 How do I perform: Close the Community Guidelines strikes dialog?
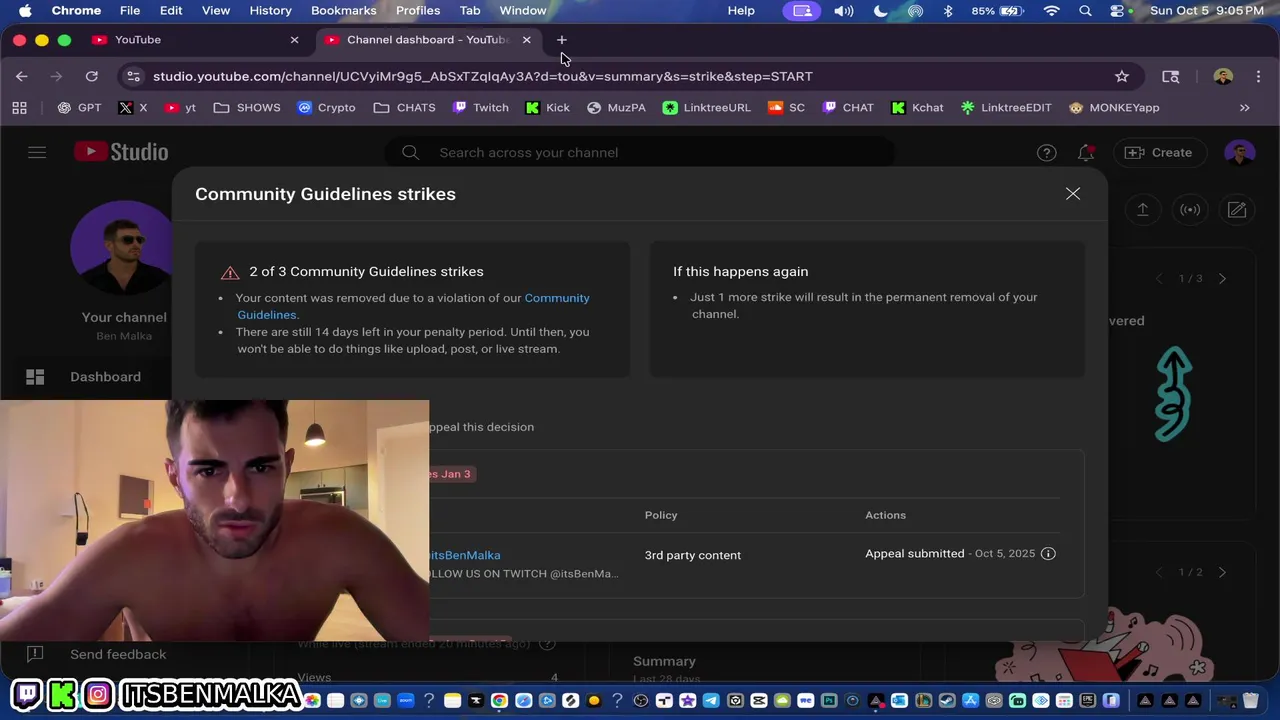coord(1073,194)
